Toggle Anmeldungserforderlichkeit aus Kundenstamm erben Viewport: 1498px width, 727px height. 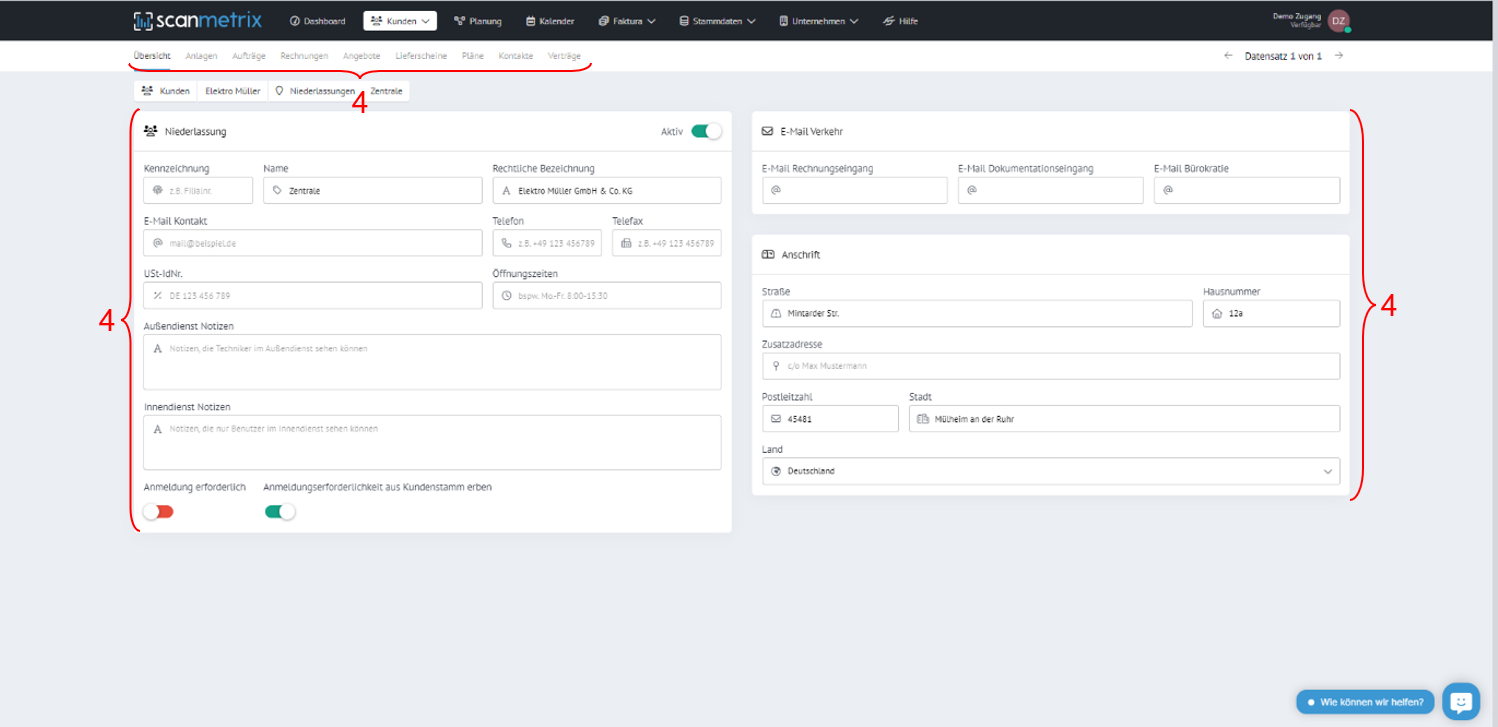(x=280, y=511)
